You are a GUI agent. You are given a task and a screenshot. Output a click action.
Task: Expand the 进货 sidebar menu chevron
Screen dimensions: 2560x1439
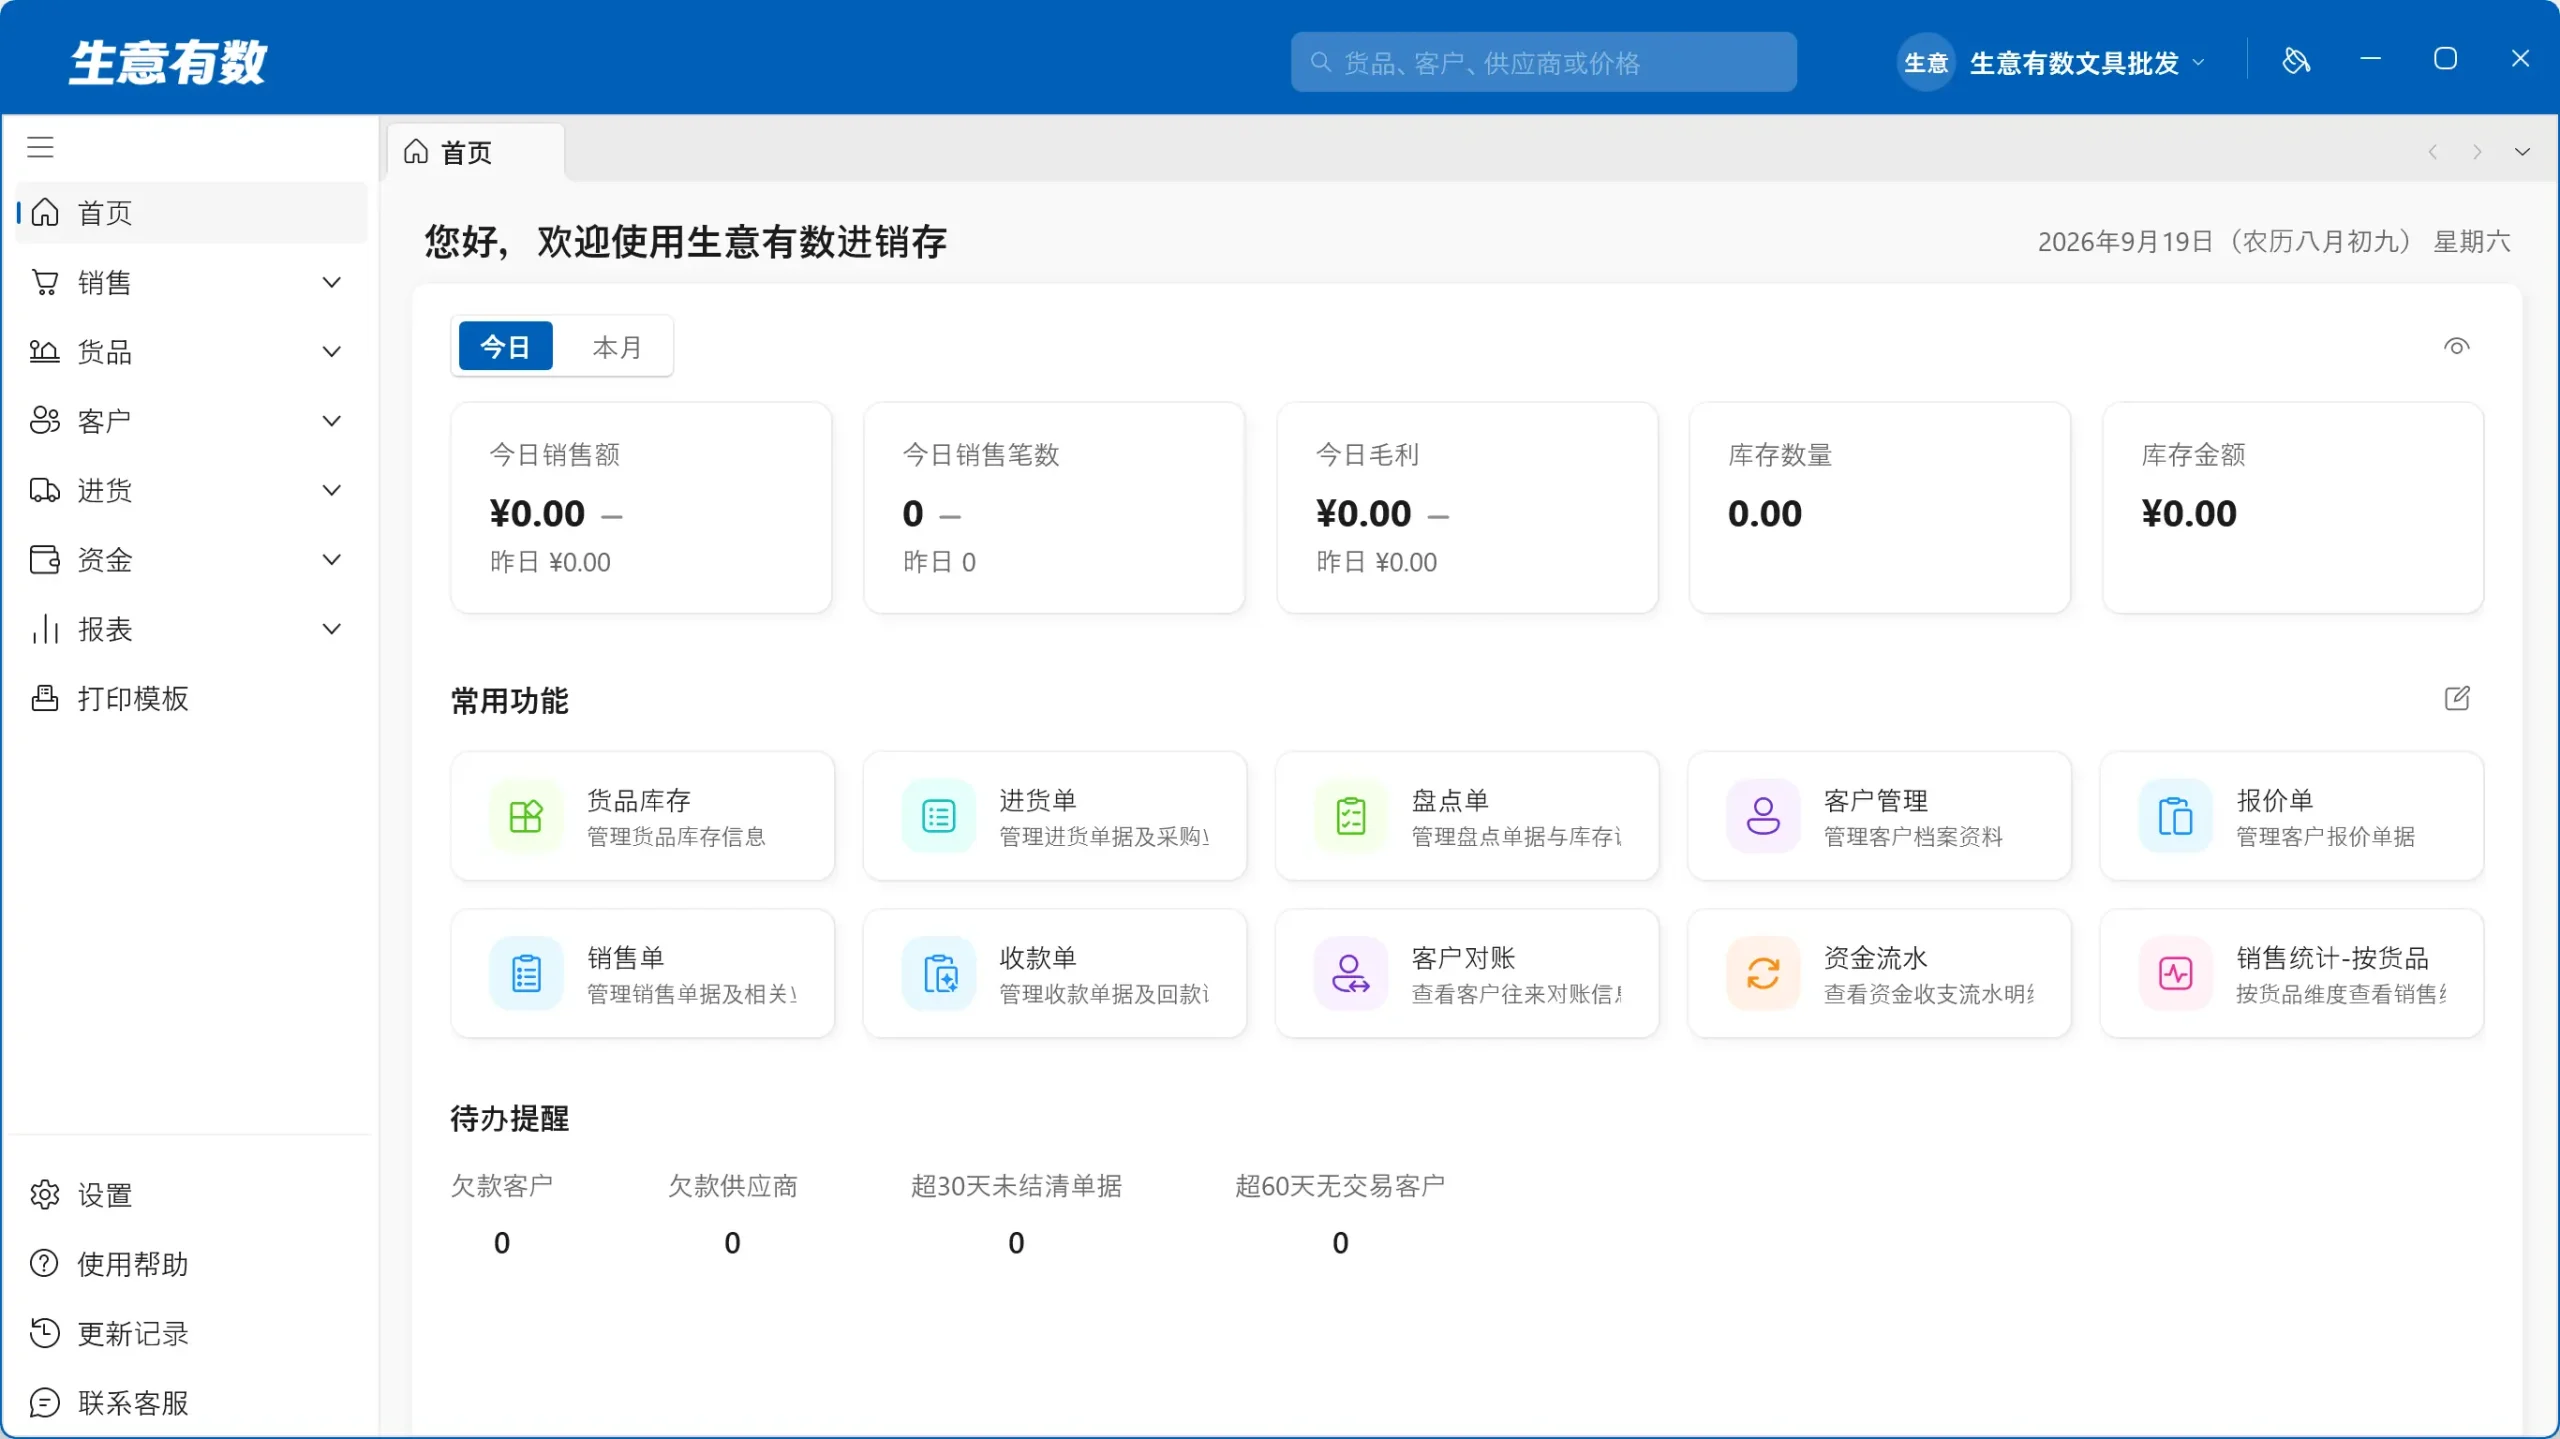pyautogui.click(x=332, y=490)
